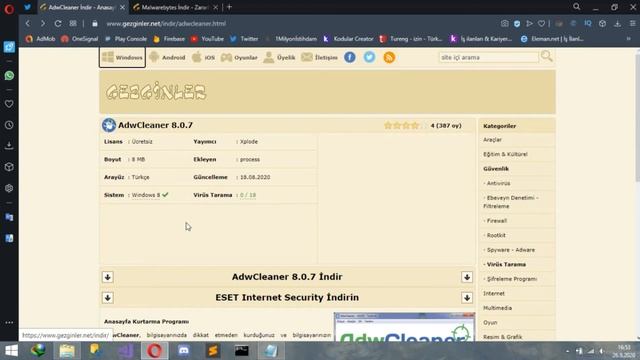Open the Play Console bookmark
The height and width of the screenshot is (360, 640).
pos(126,39)
